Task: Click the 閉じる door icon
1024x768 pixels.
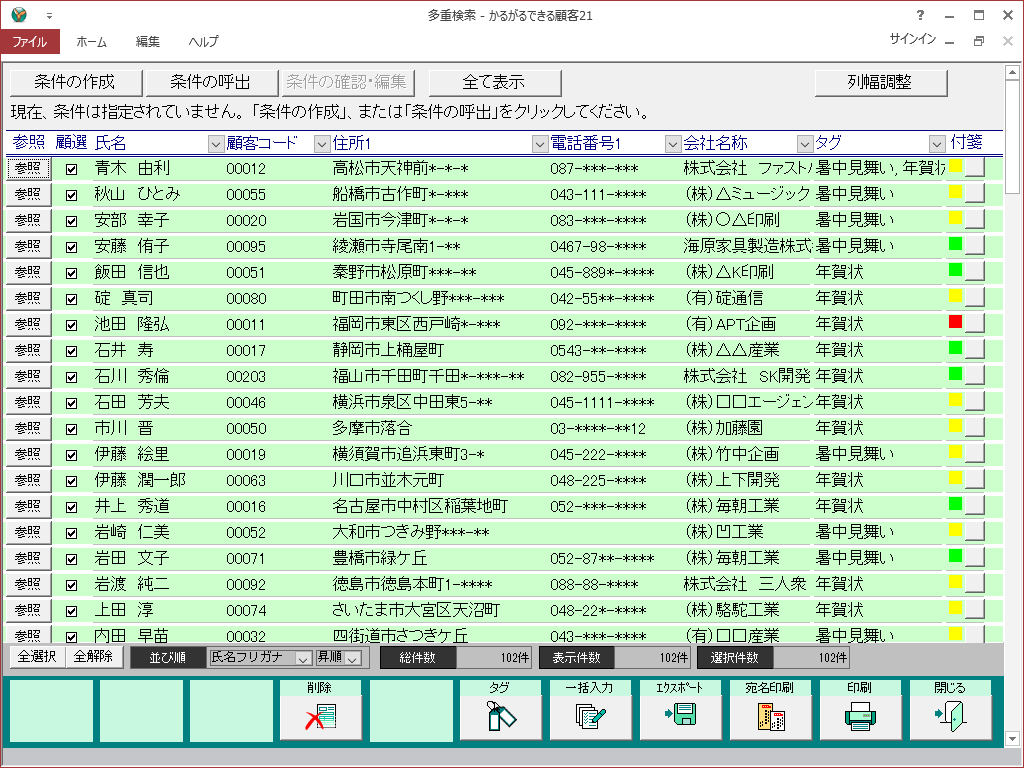Action: click(x=950, y=716)
